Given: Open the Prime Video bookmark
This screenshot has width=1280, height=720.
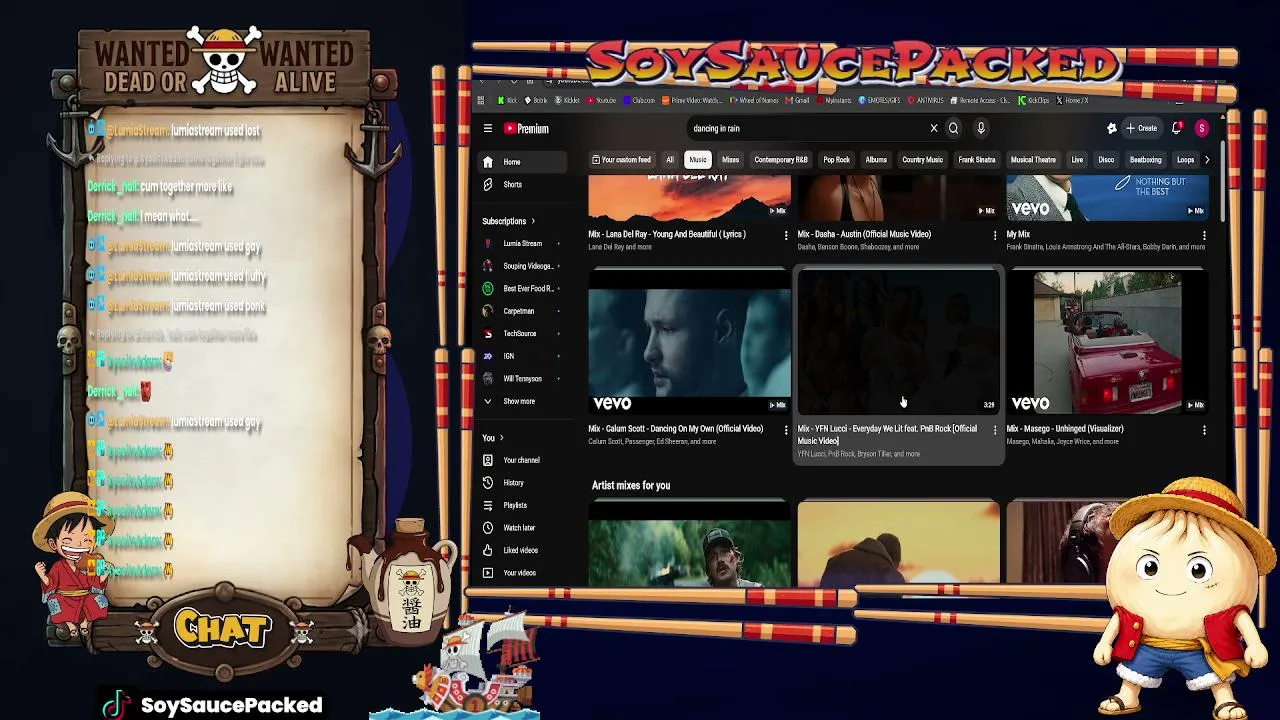Looking at the screenshot, I should point(692,100).
